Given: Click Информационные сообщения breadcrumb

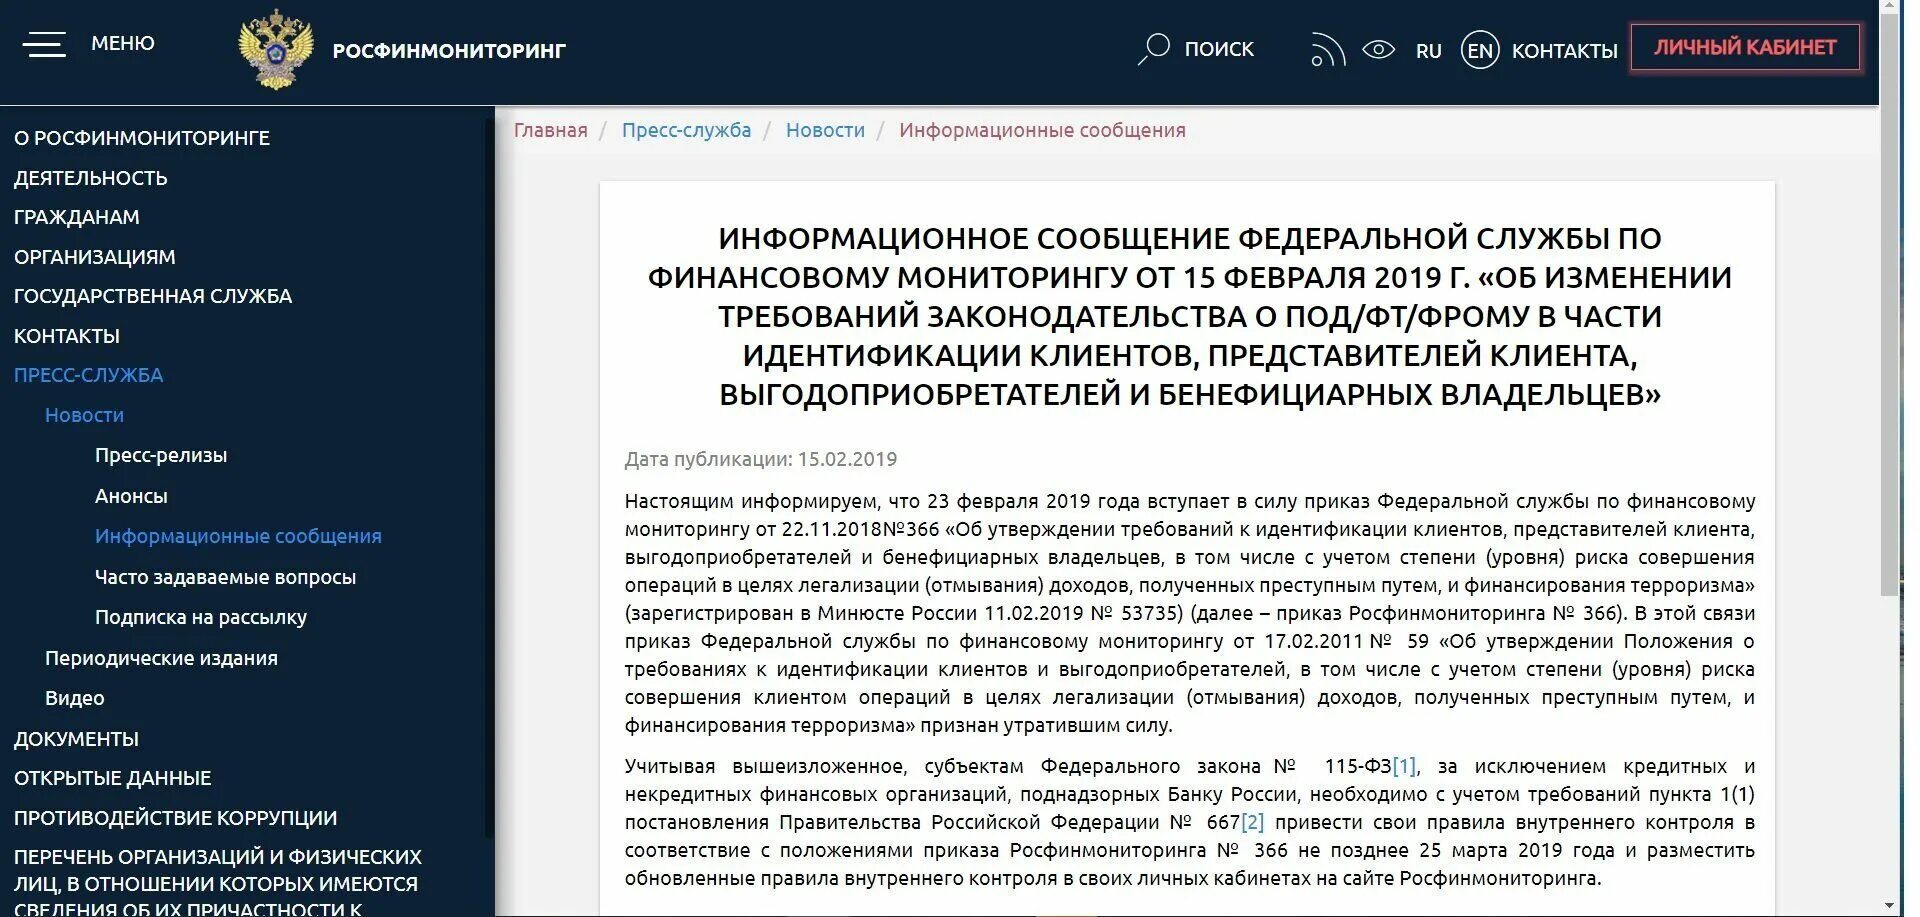Looking at the screenshot, I should tap(1042, 130).
